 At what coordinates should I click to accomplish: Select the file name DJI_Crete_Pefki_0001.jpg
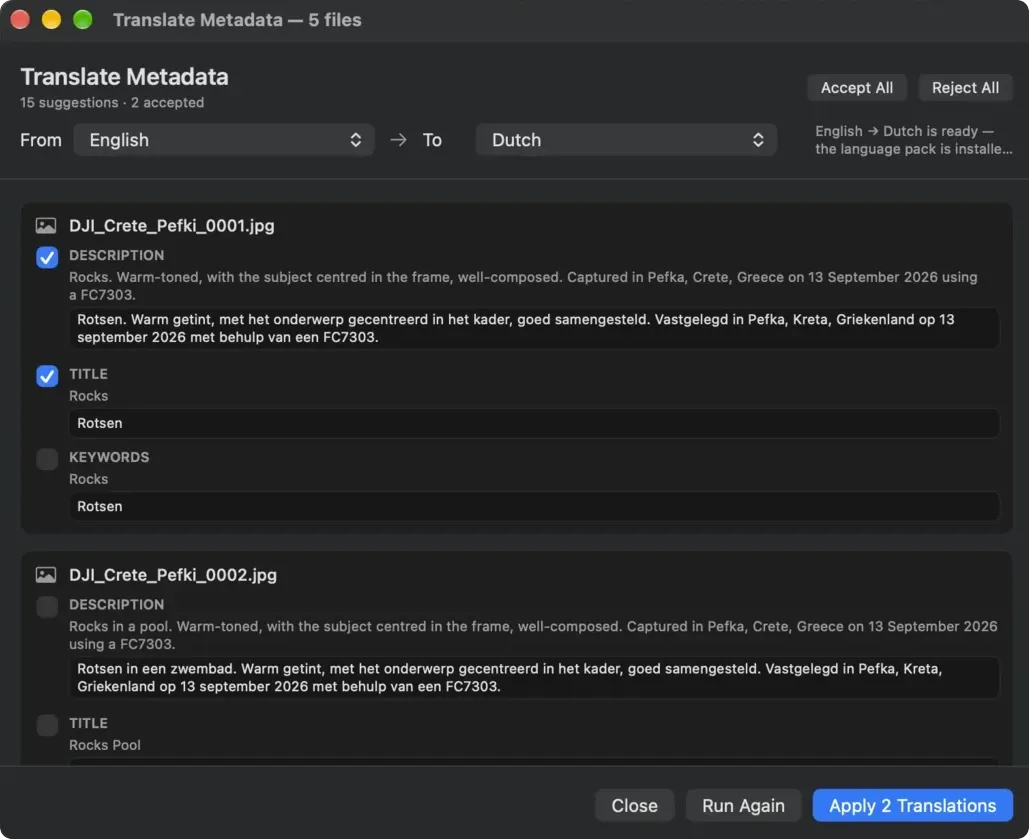pos(172,226)
